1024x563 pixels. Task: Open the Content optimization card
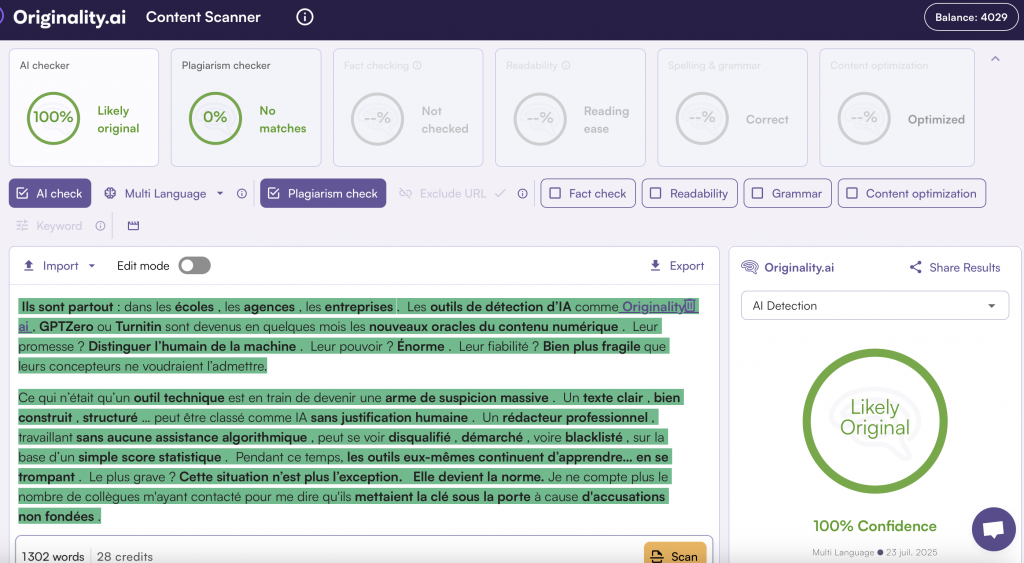[897, 108]
